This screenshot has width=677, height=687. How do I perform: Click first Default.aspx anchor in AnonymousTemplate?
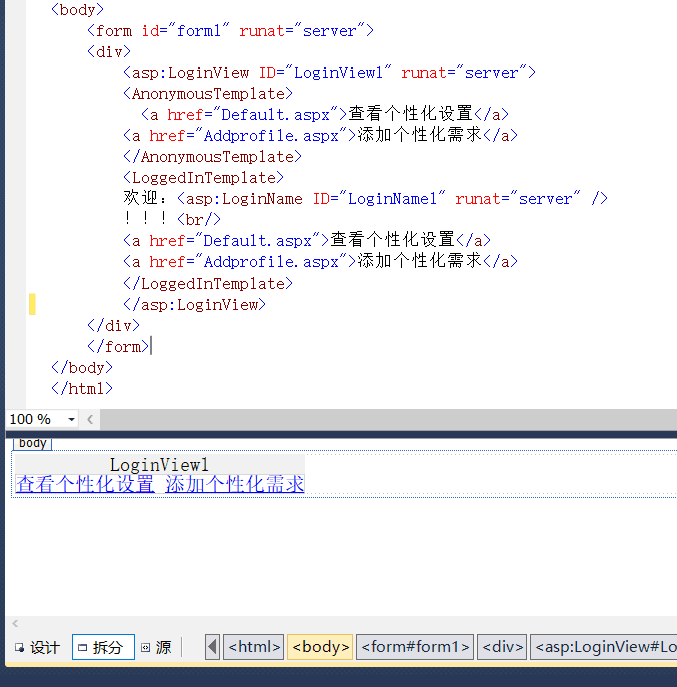(325, 114)
